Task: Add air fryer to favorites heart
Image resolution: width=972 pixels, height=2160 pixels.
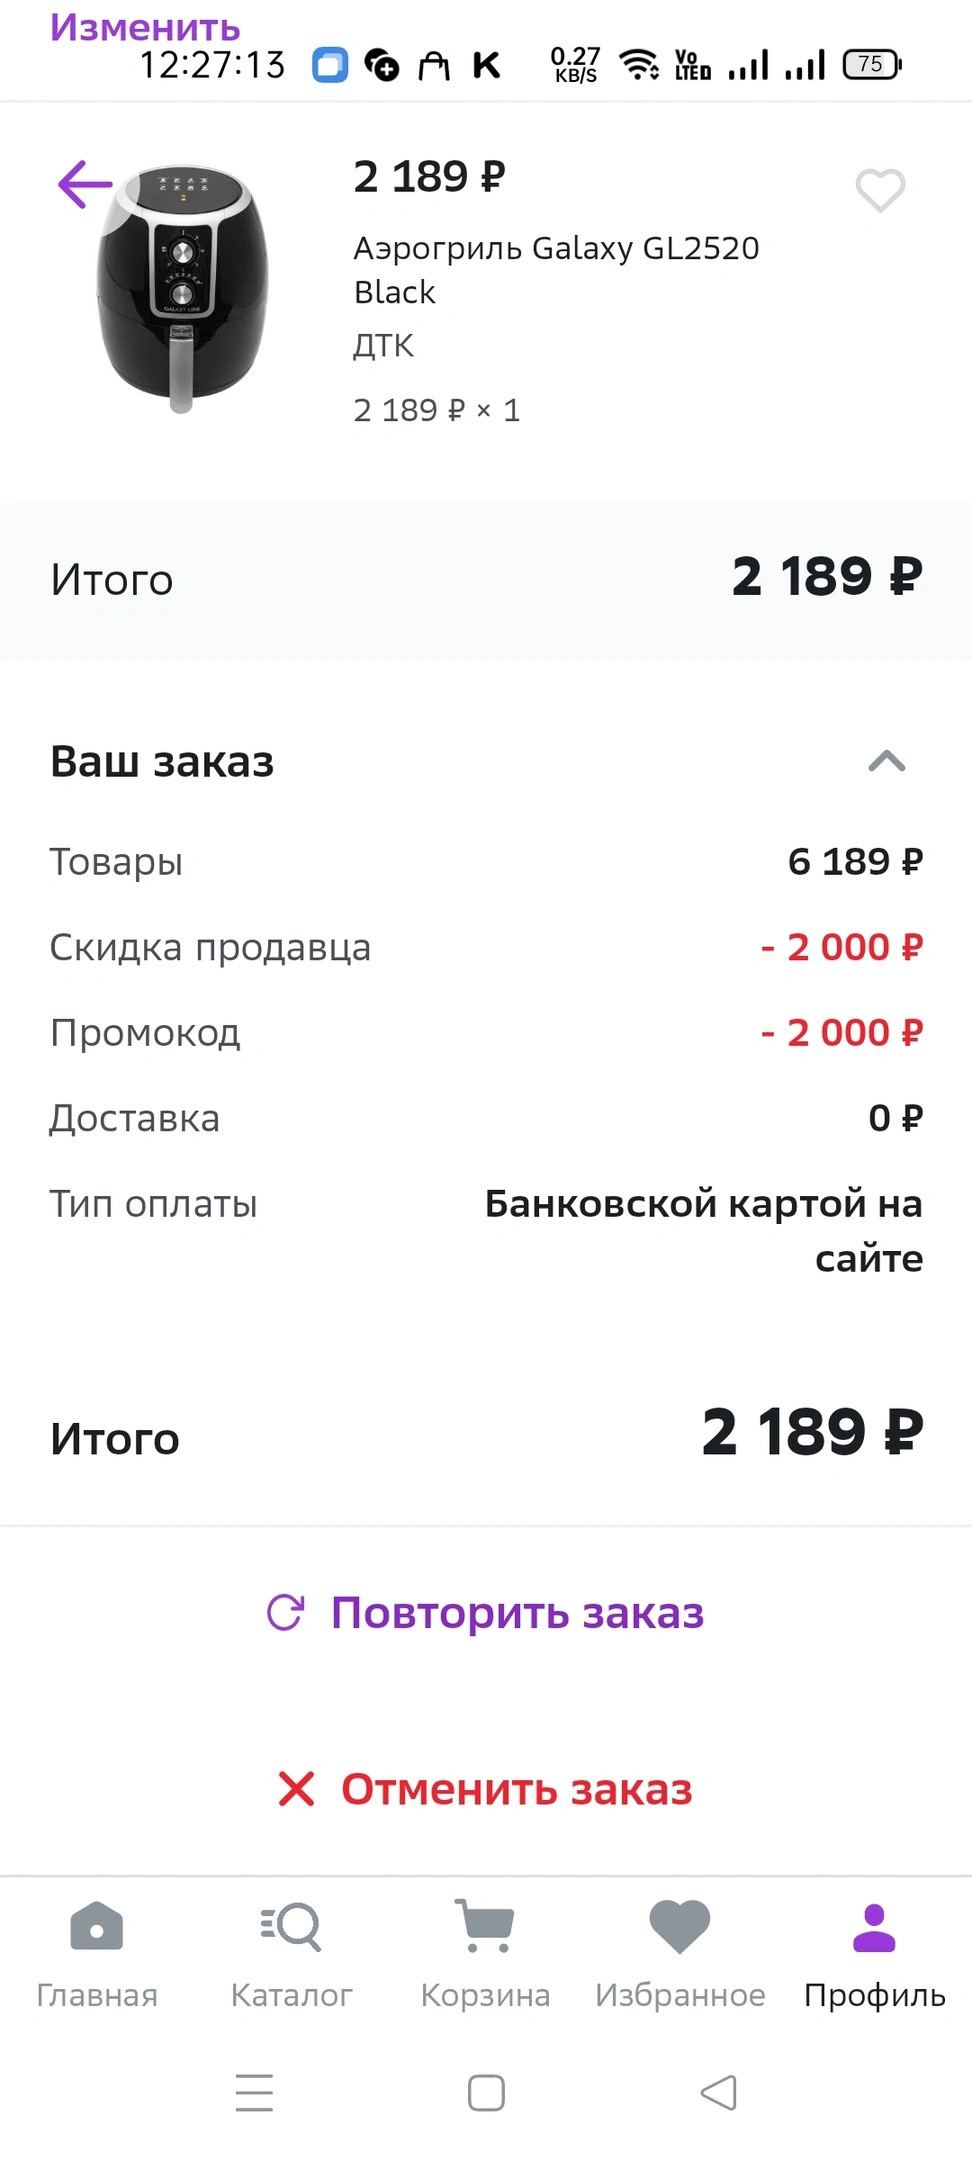Action: pyautogui.click(x=880, y=190)
